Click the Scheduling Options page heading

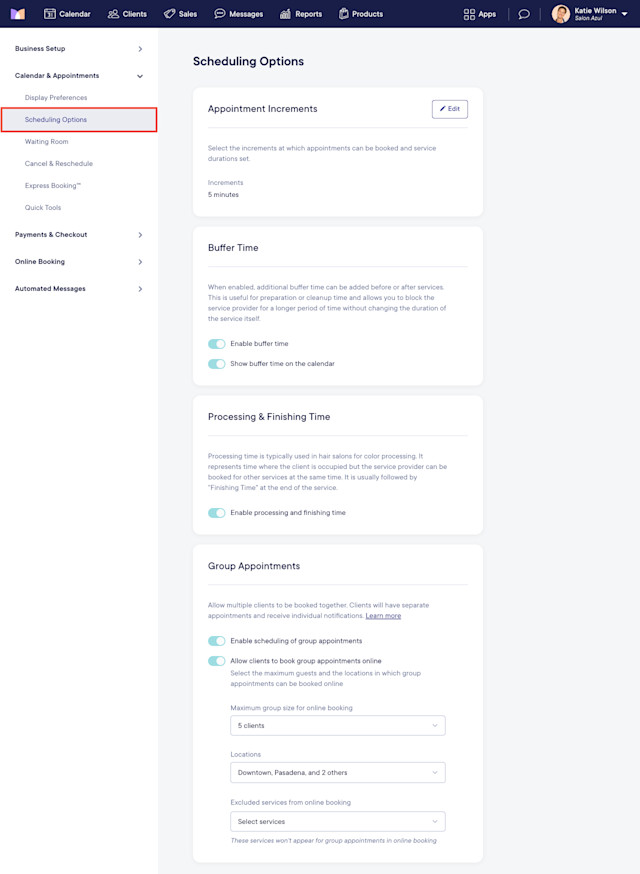click(248, 61)
